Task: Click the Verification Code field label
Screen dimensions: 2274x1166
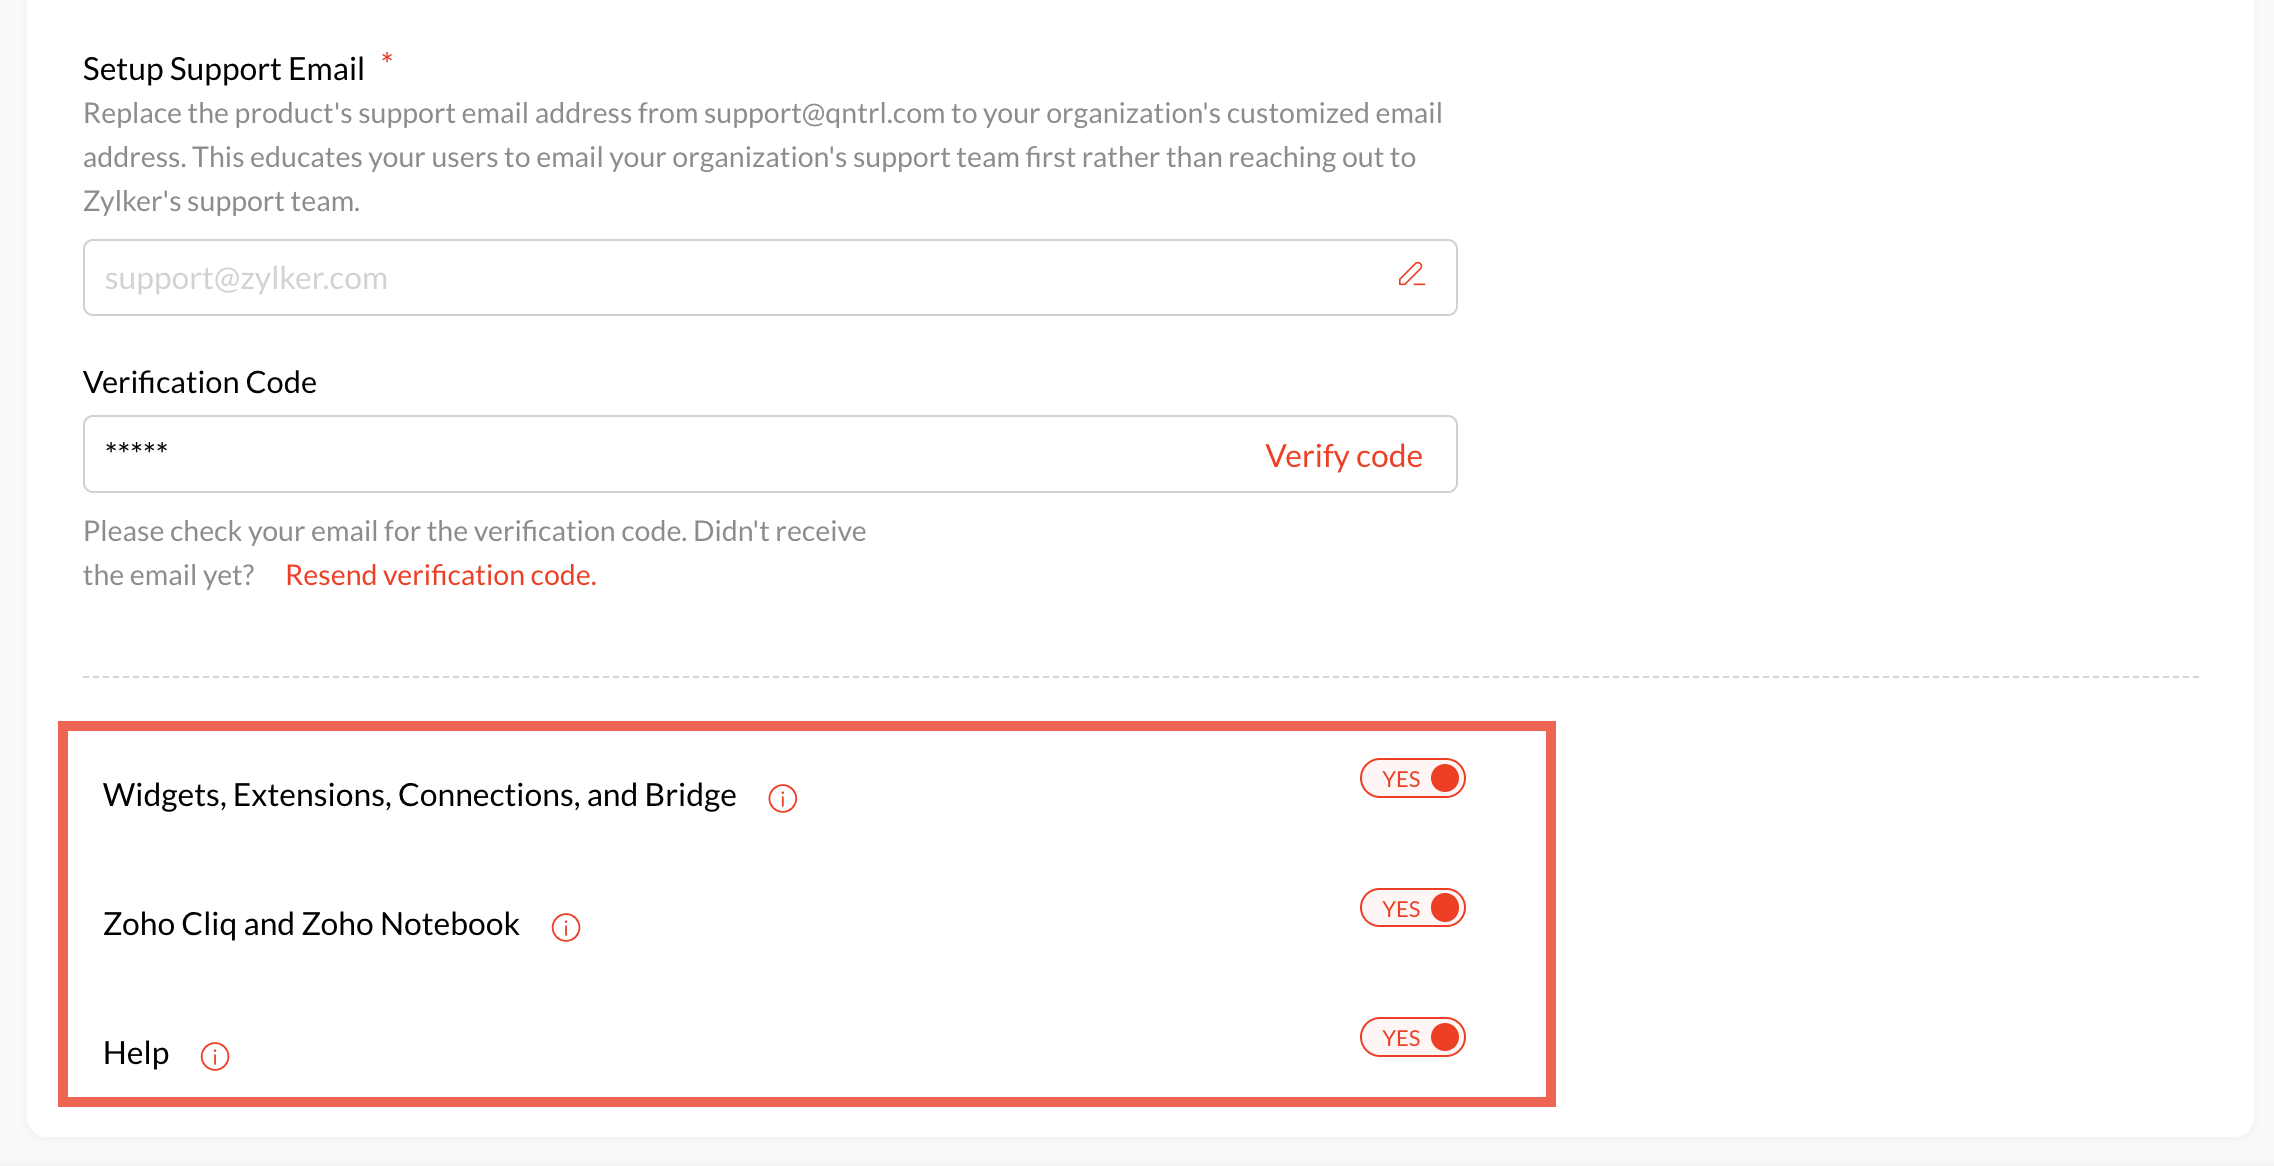Action: [x=200, y=382]
